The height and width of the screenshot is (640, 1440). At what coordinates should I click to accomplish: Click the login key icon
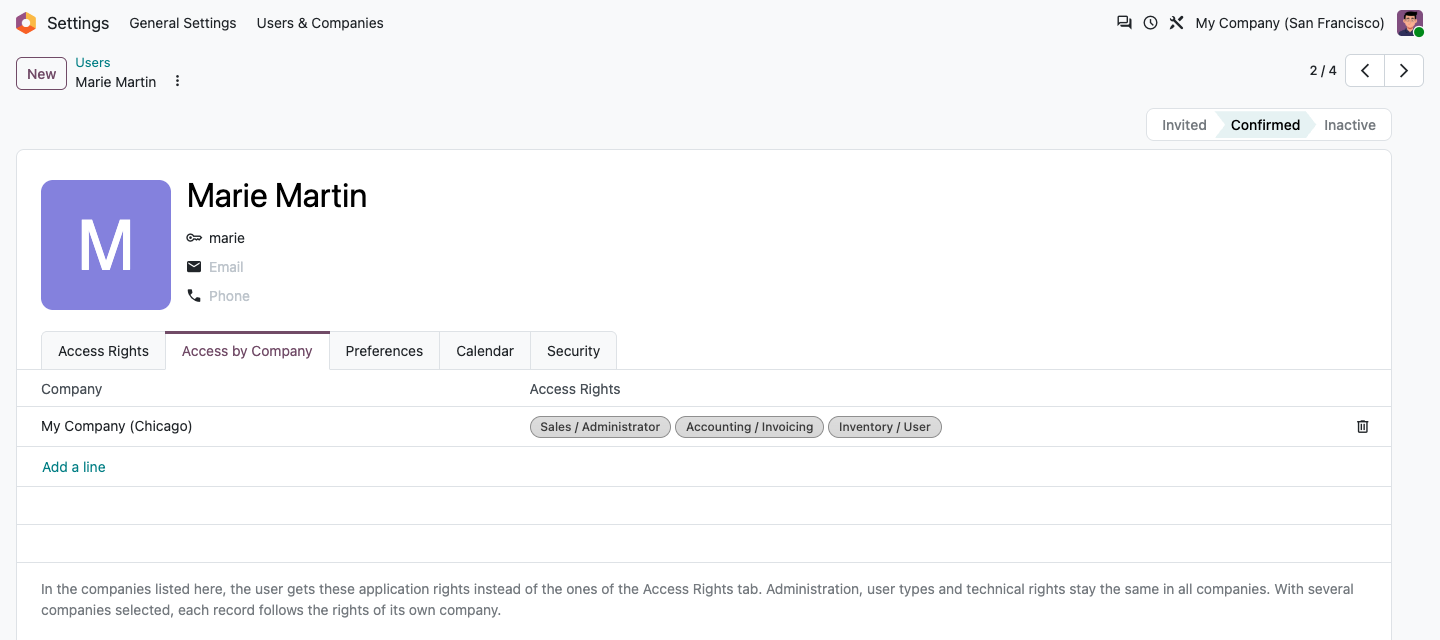194,238
